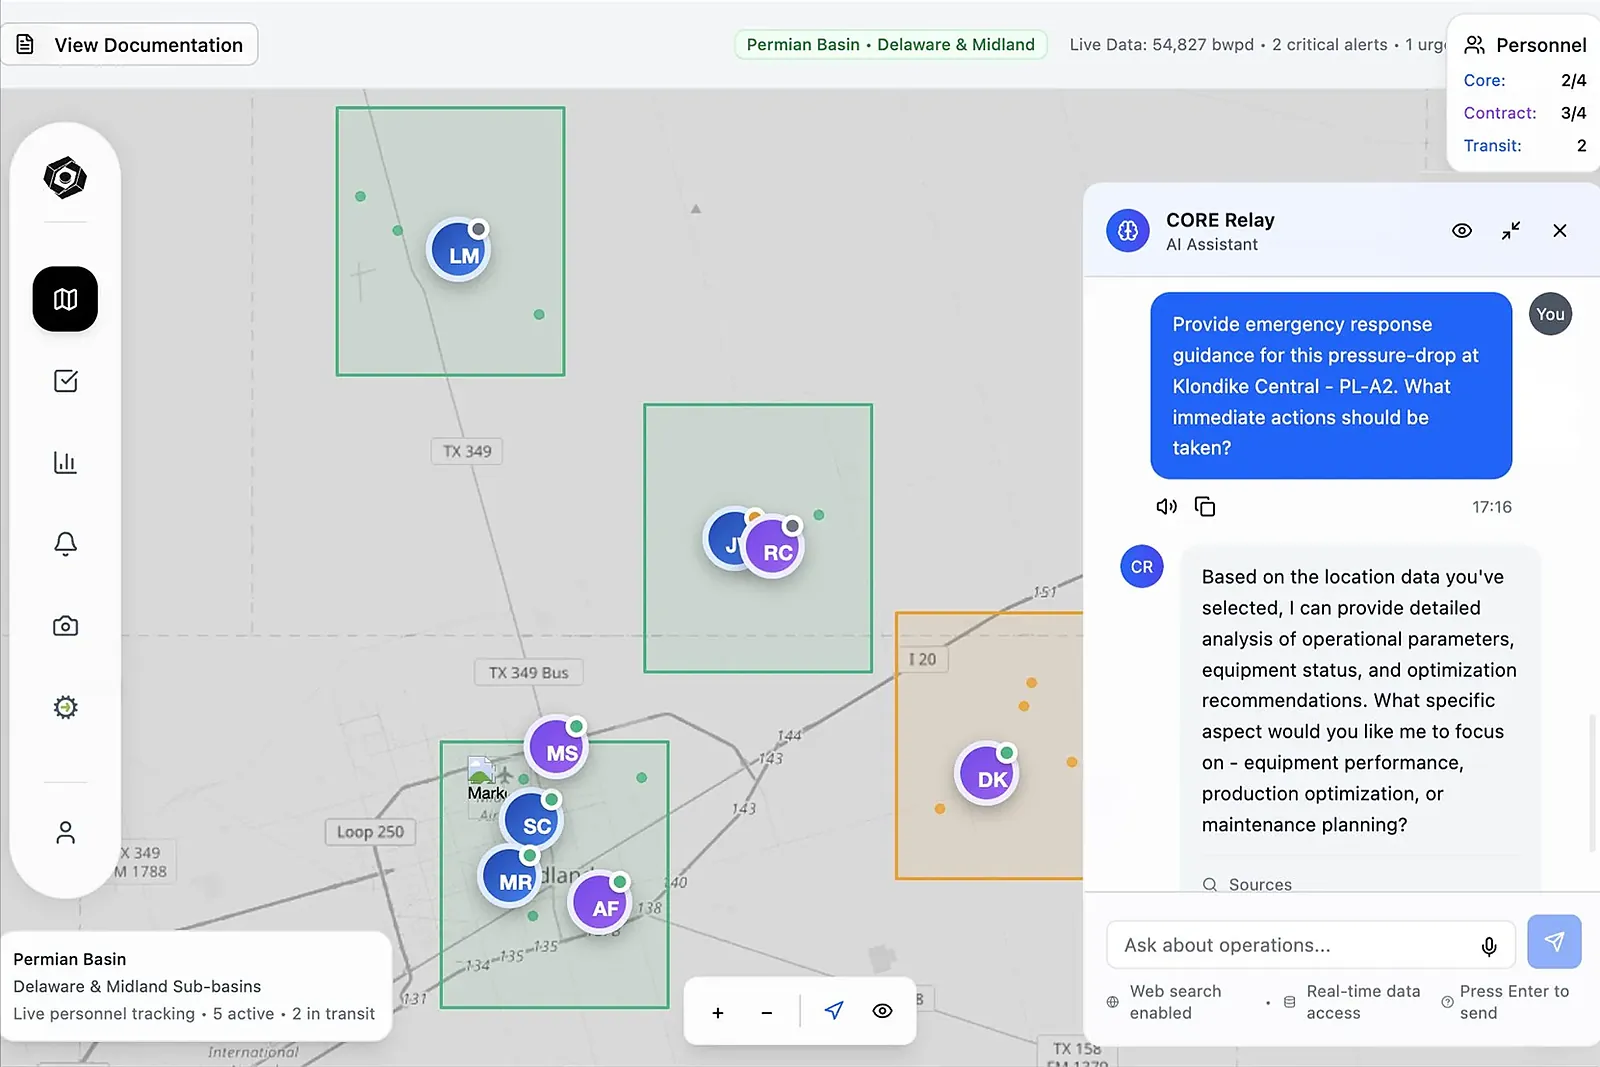Image resolution: width=1600 pixels, height=1067 pixels.
Task: Open the camera icon in sidebar
Action: pyautogui.click(x=65, y=626)
